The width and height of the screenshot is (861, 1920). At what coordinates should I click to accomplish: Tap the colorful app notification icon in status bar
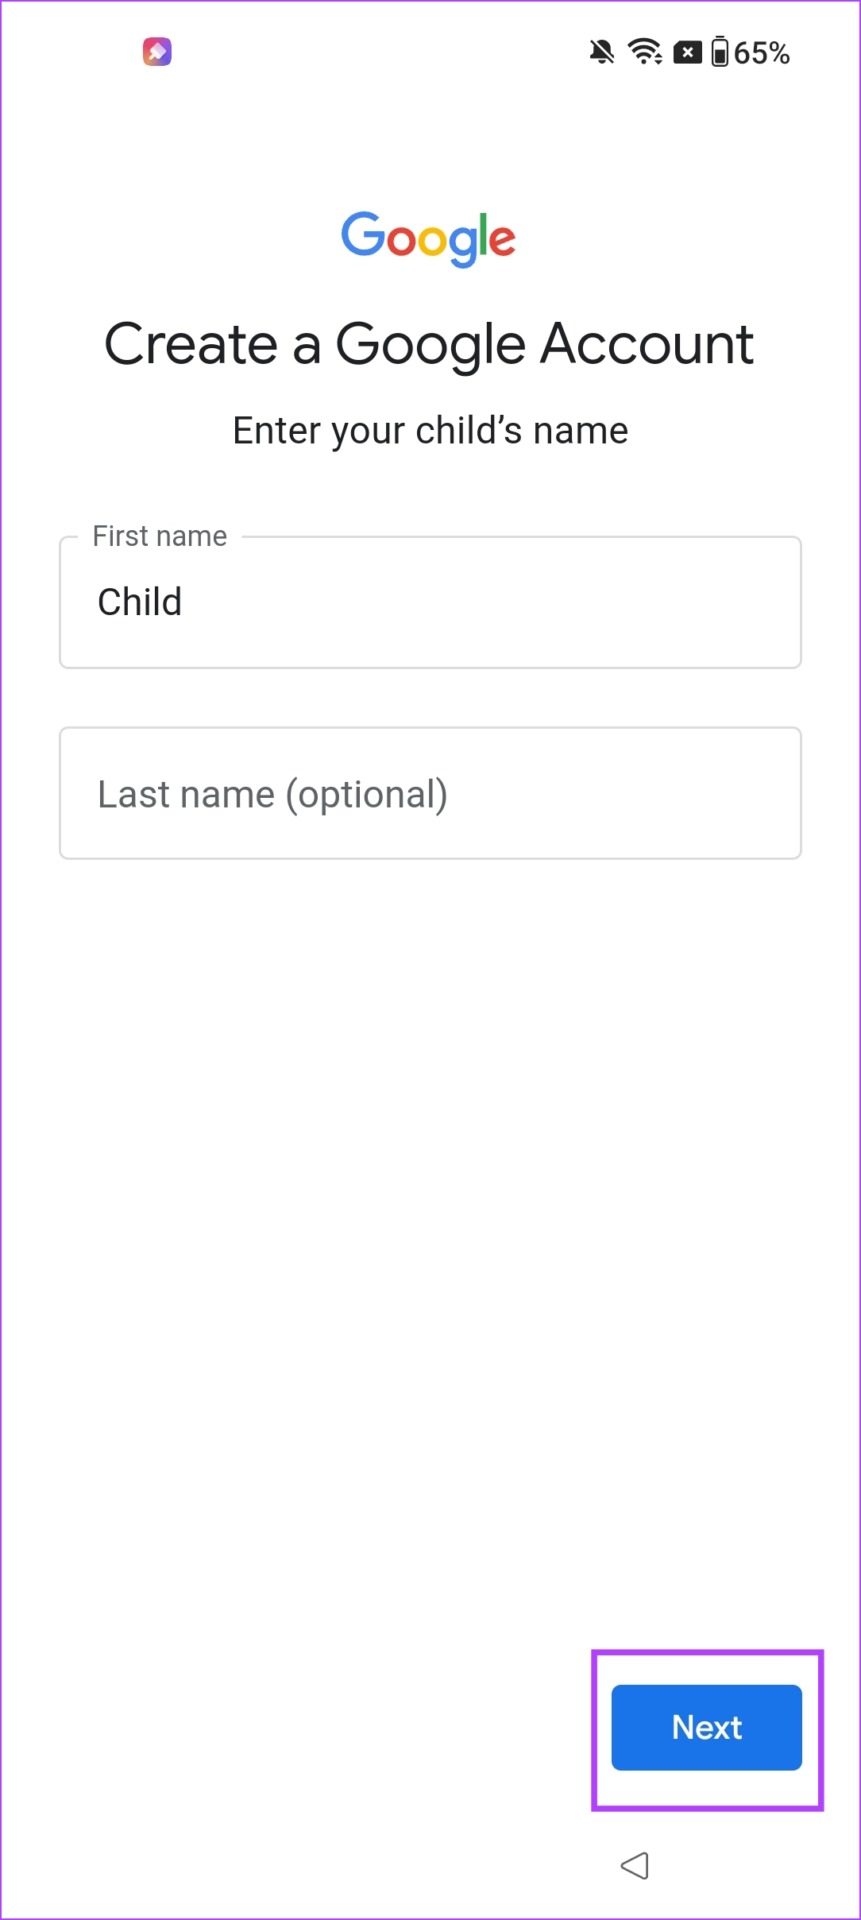coord(157,51)
